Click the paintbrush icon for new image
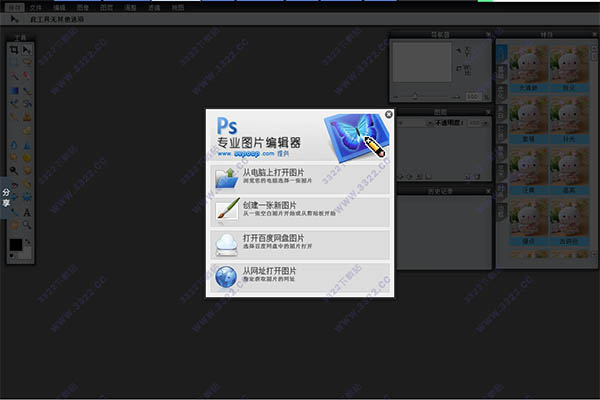The image size is (600, 400). (x=227, y=210)
